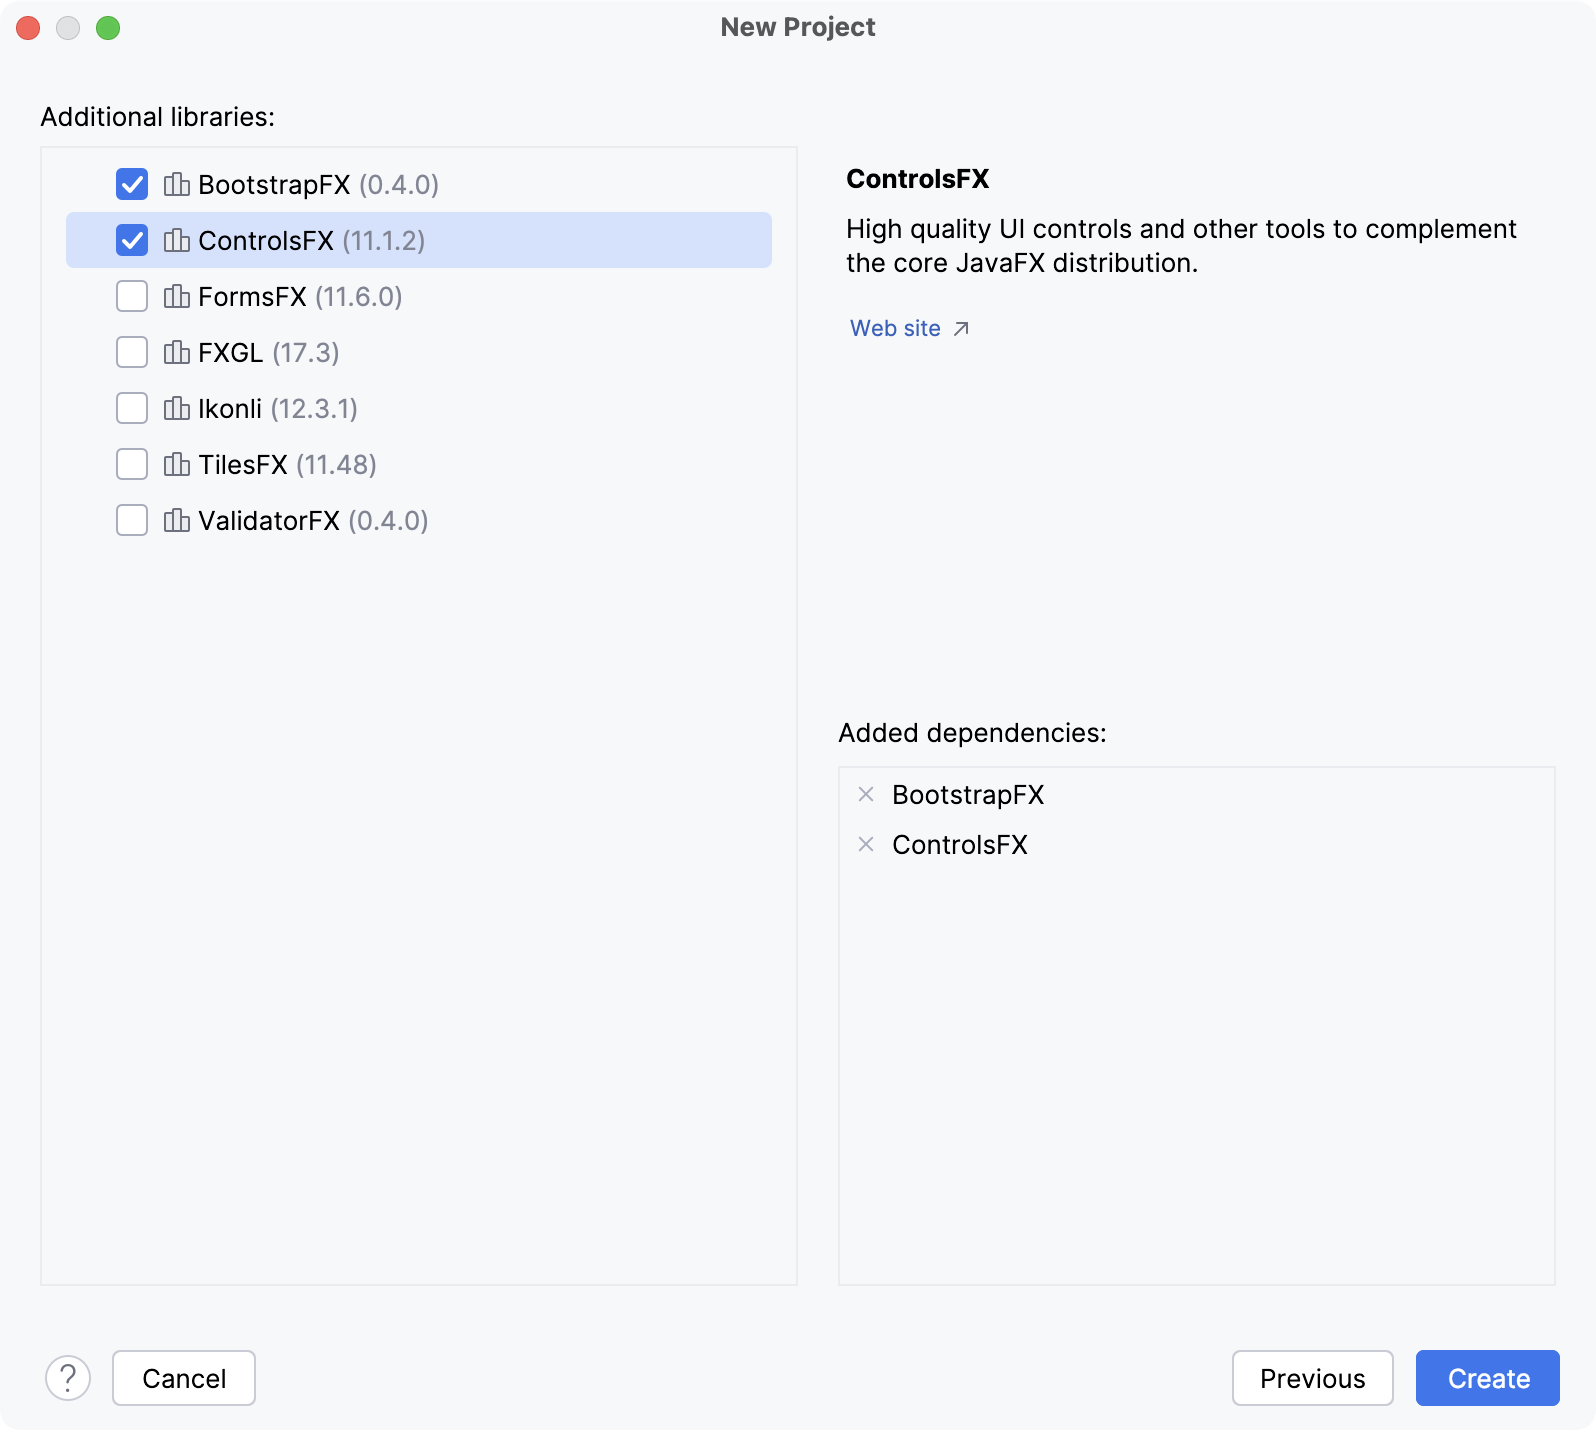The width and height of the screenshot is (1596, 1430).
Task: Tick the FXGL library checkbox
Action: 132,353
